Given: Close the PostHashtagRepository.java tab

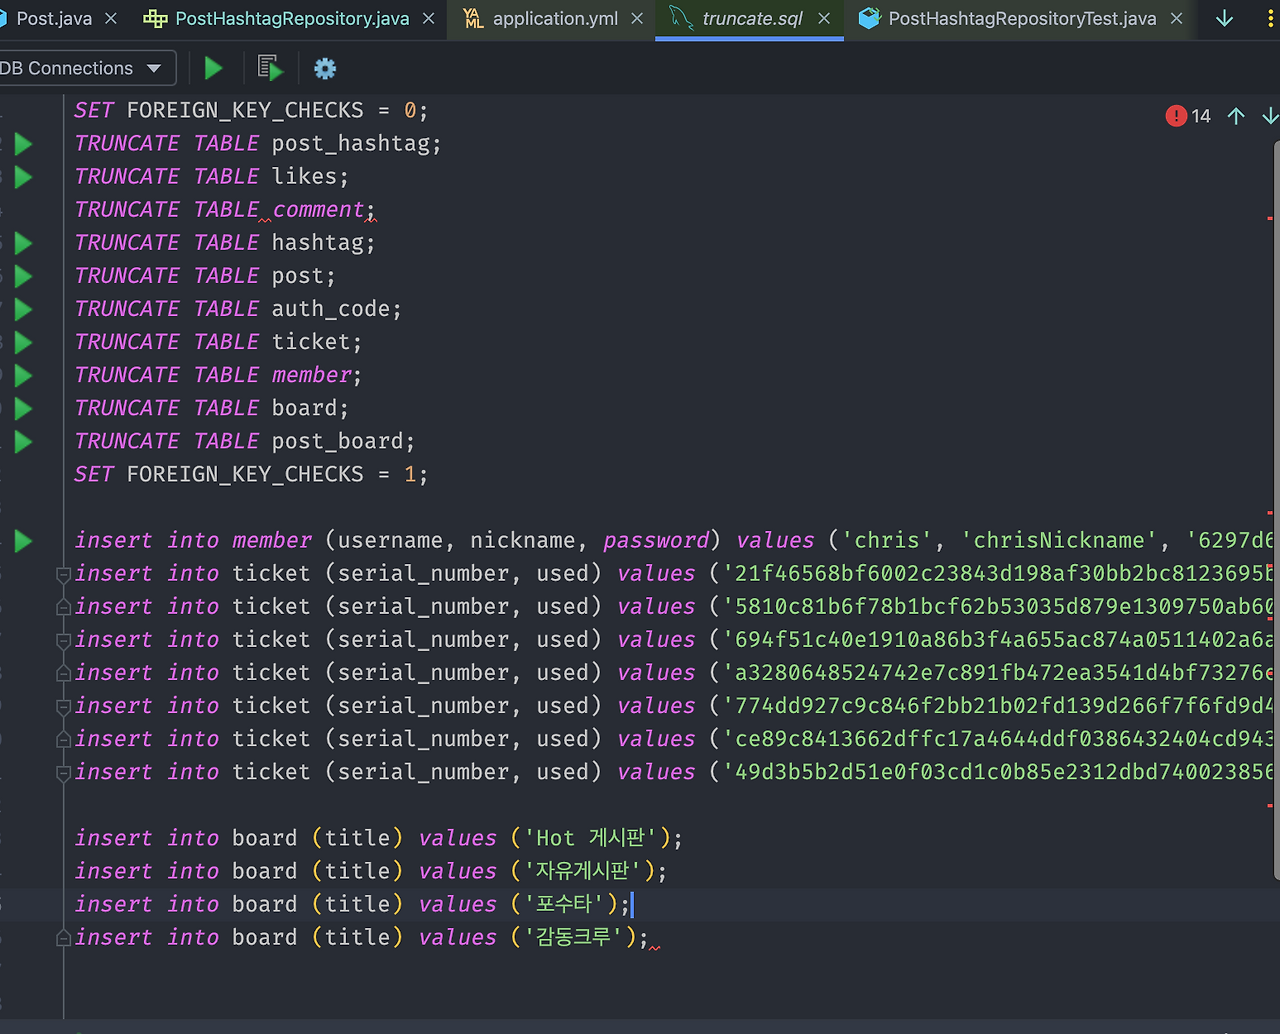Looking at the screenshot, I should click(428, 18).
